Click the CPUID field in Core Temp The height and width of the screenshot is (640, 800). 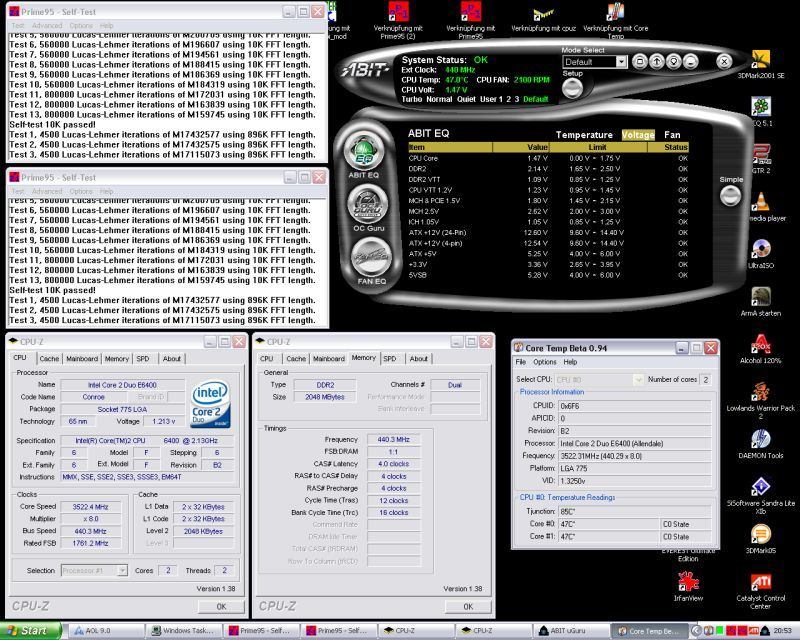[x=635, y=406]
